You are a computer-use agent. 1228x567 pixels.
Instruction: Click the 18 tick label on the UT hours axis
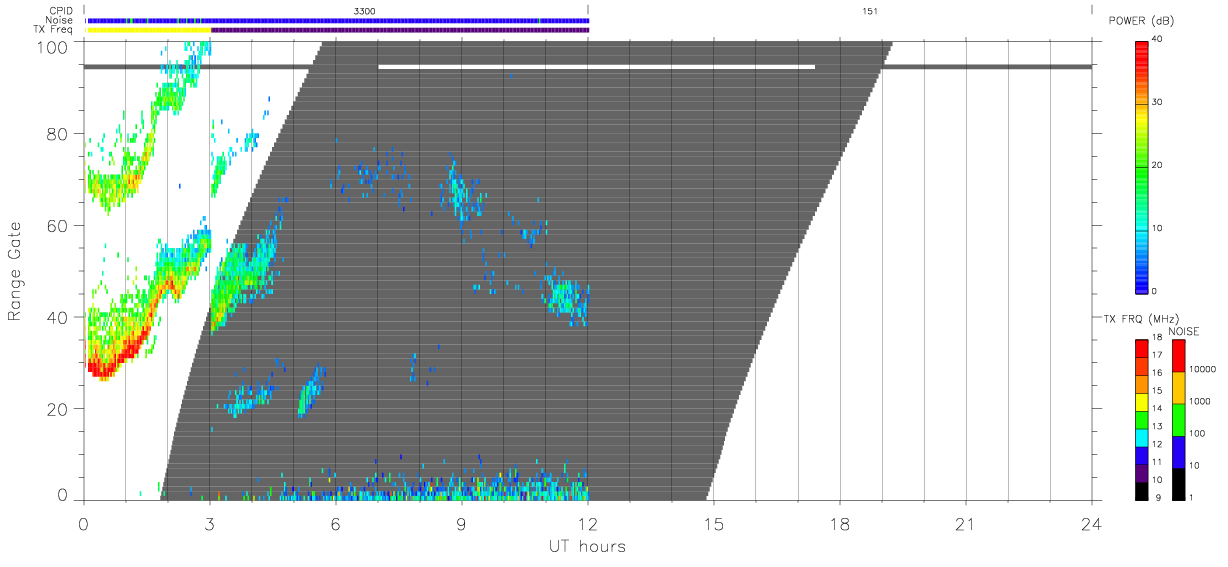pos(840,523)
